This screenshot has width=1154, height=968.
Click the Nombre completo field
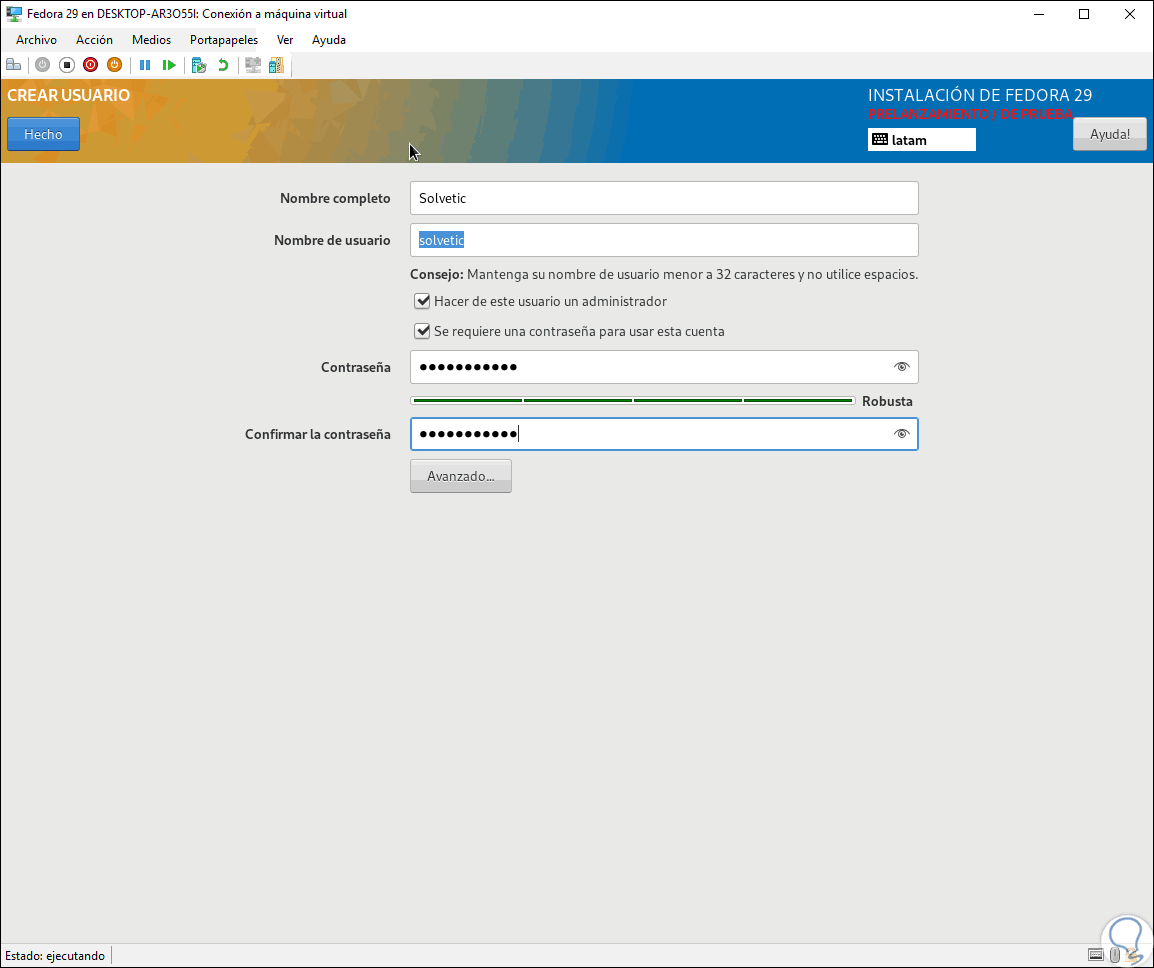click(x=664, y=198)
